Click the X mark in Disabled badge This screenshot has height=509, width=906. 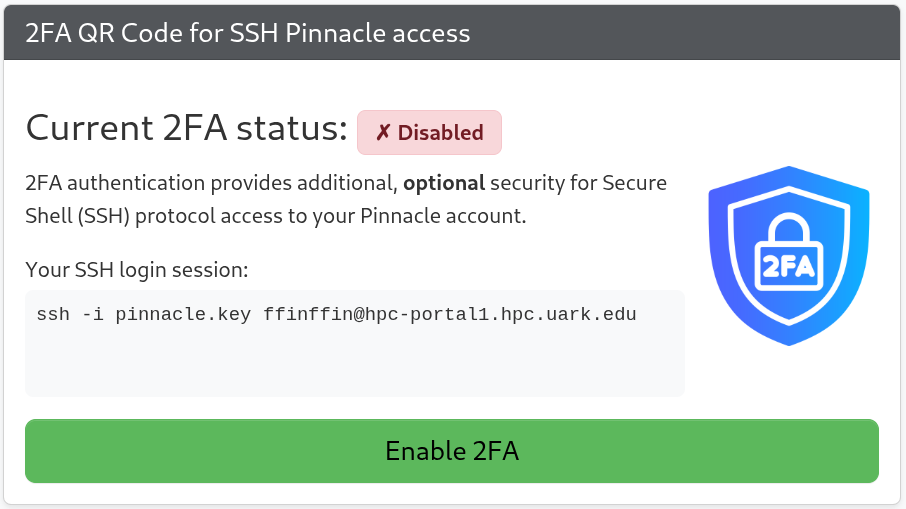click(x=382, y=132)
